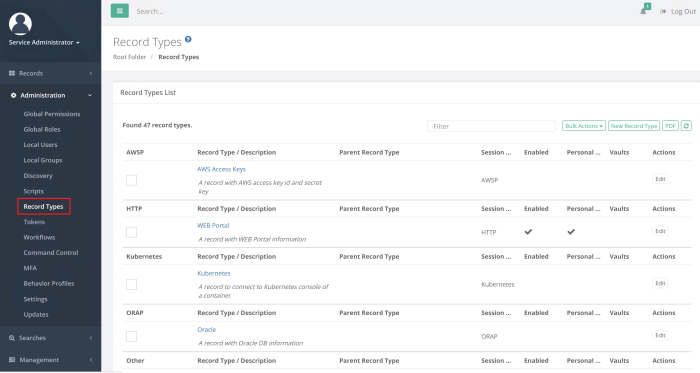The width and height of the screenshot is (700, 373).
Task: Expand the Searches sidebar menu
Action: pos(50,338)
